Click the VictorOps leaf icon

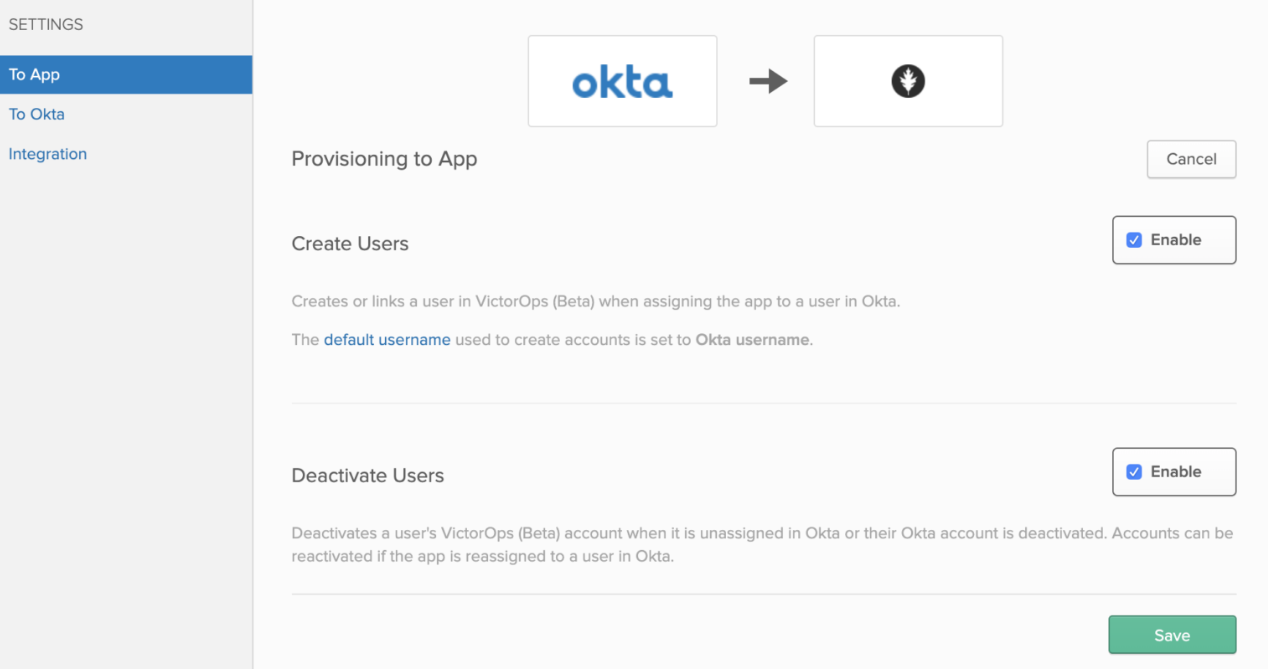(x=907, y=81)
